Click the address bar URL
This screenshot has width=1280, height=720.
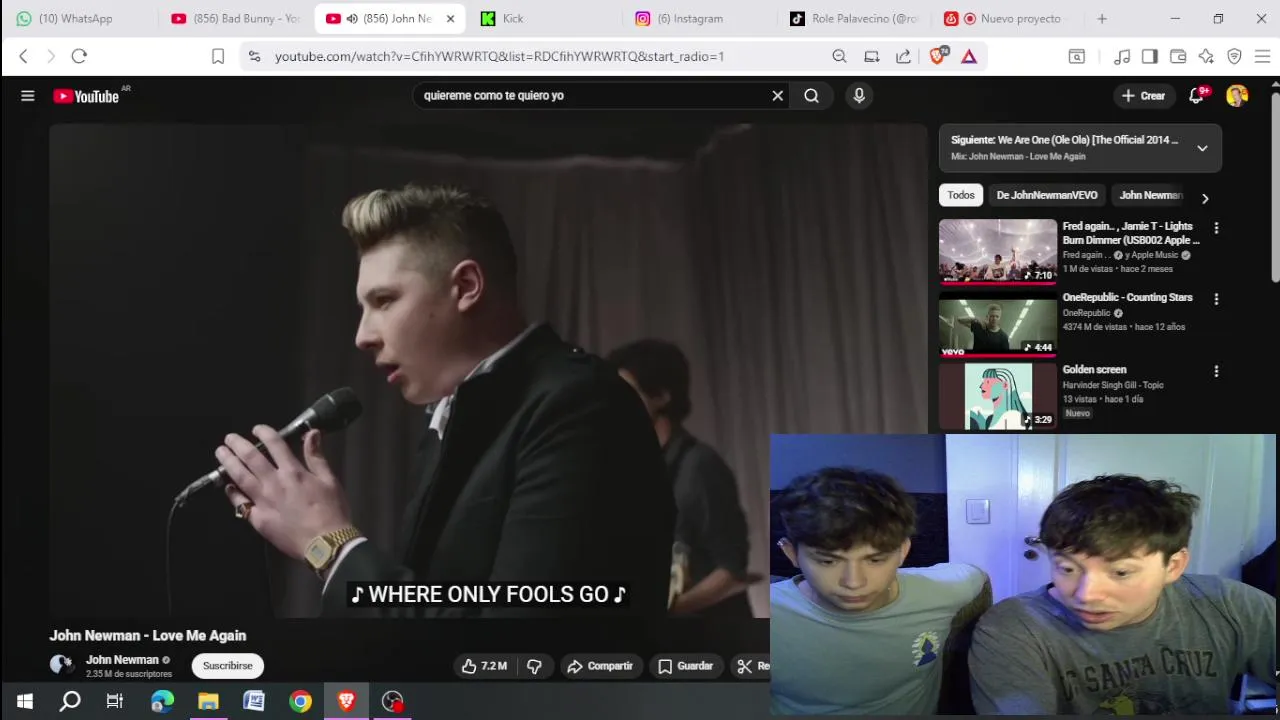click(x=499, y=56)
